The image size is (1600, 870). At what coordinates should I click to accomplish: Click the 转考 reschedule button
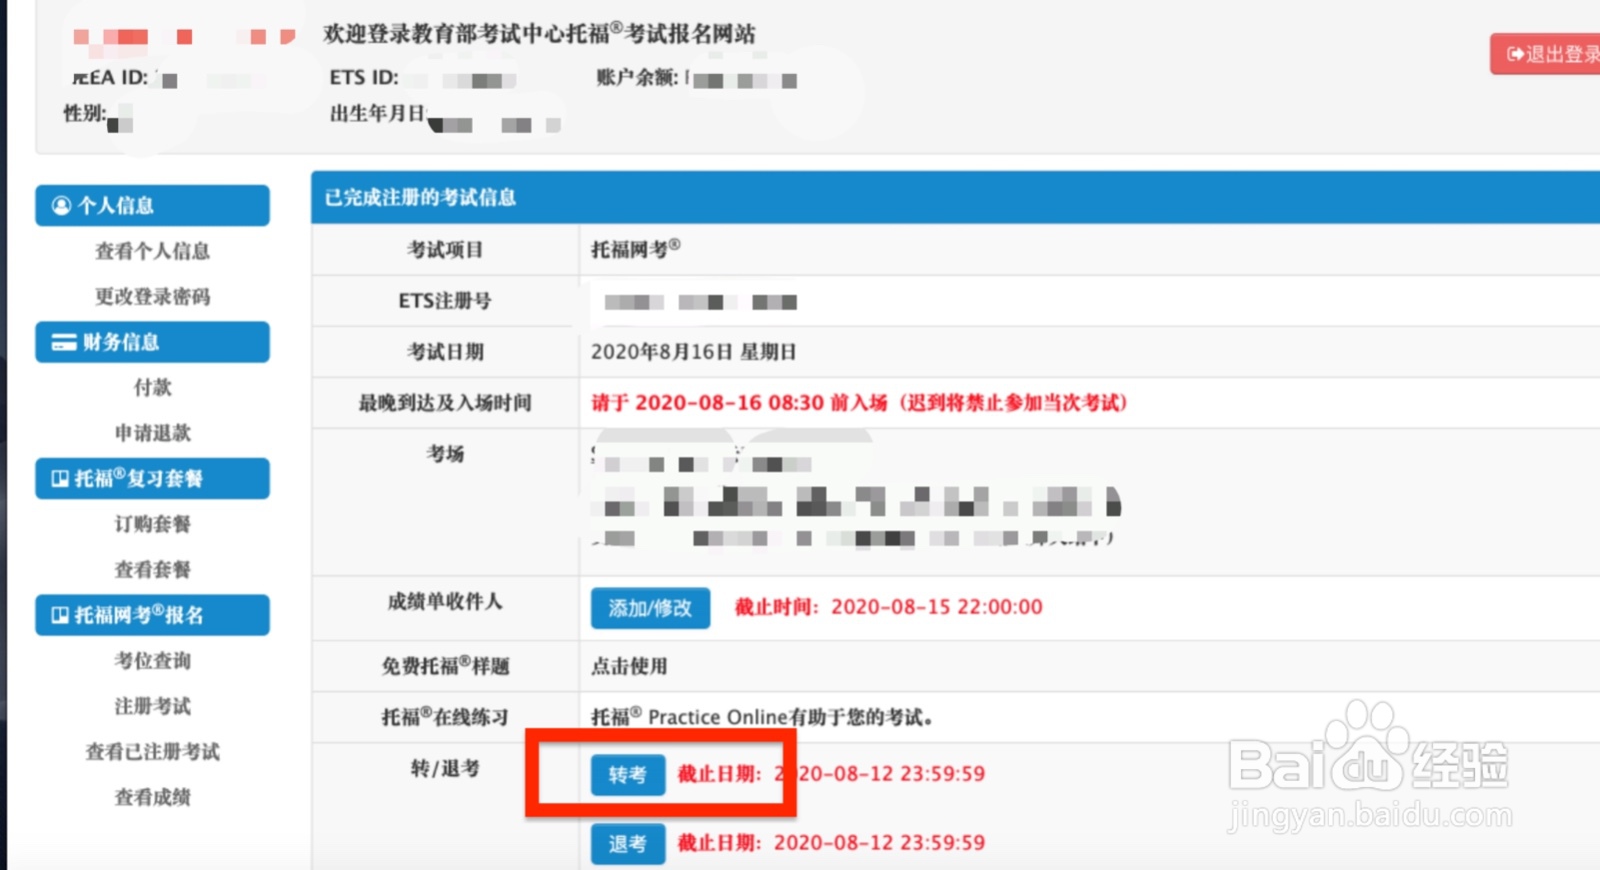pyautogui.click(x=628, y=774)
